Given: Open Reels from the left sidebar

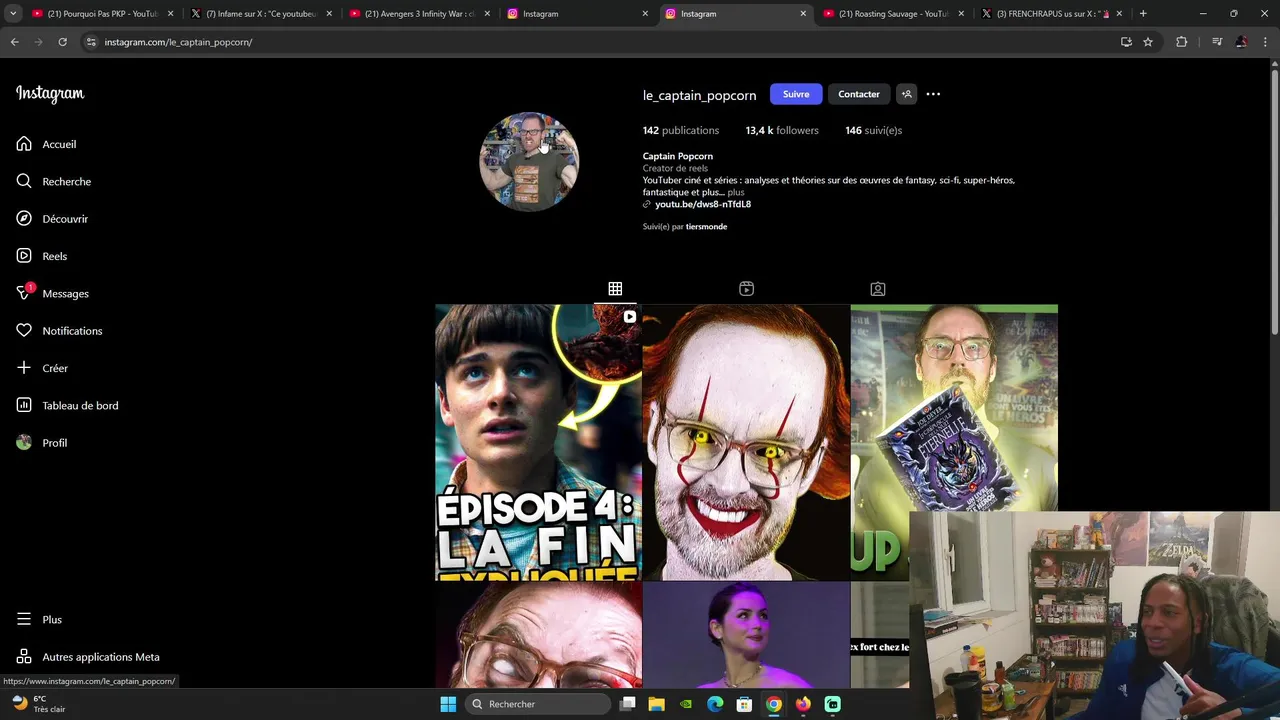Looking at the screenshot, I should (42, 256).
